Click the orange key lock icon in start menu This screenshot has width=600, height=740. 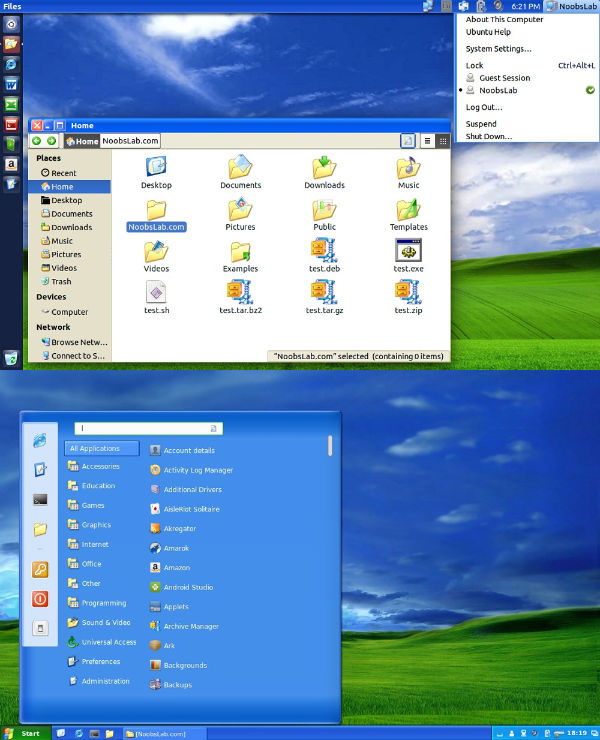[x=40, y=570]
